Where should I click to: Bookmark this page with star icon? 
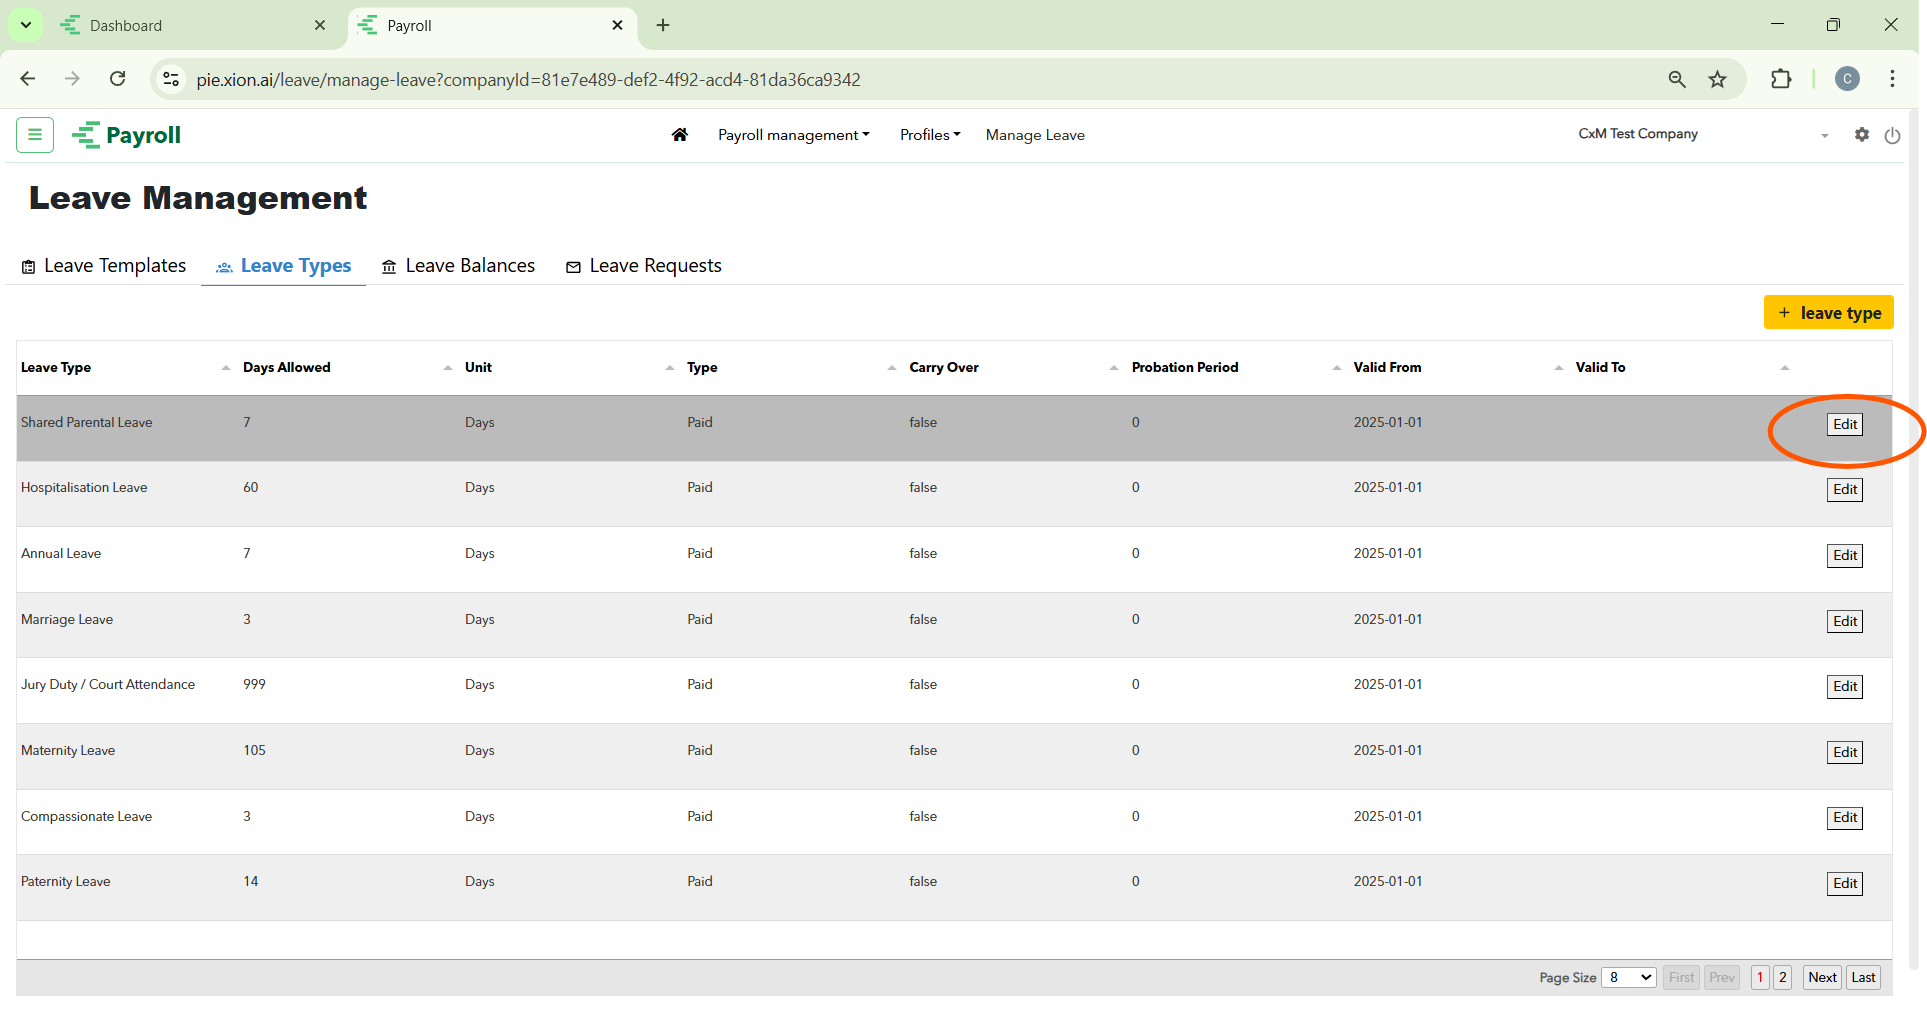(x=1717, y=80)
